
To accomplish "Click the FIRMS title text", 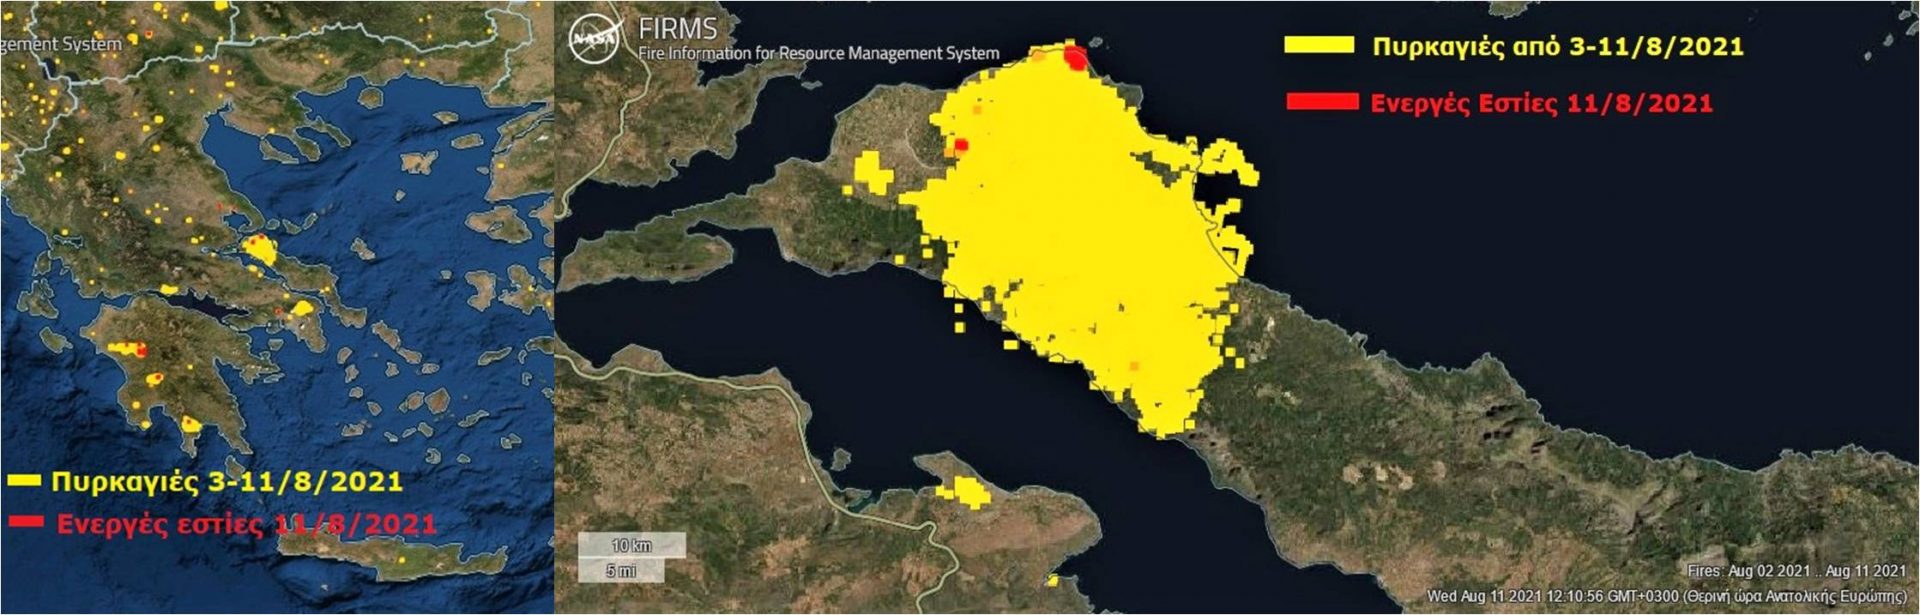I will [677, 29].
